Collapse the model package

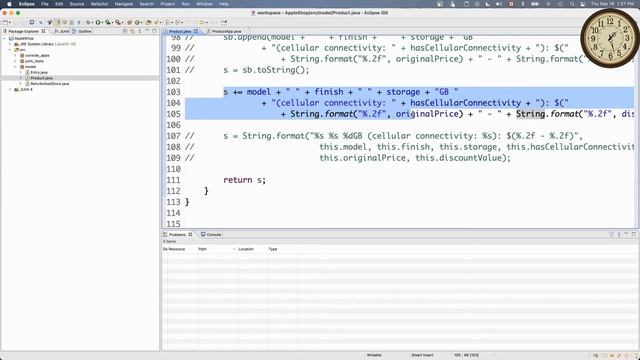click(16, 67)
